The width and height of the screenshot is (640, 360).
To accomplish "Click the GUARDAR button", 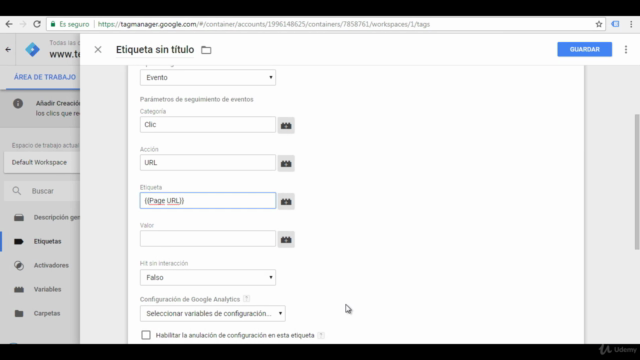I will [584, 49].
